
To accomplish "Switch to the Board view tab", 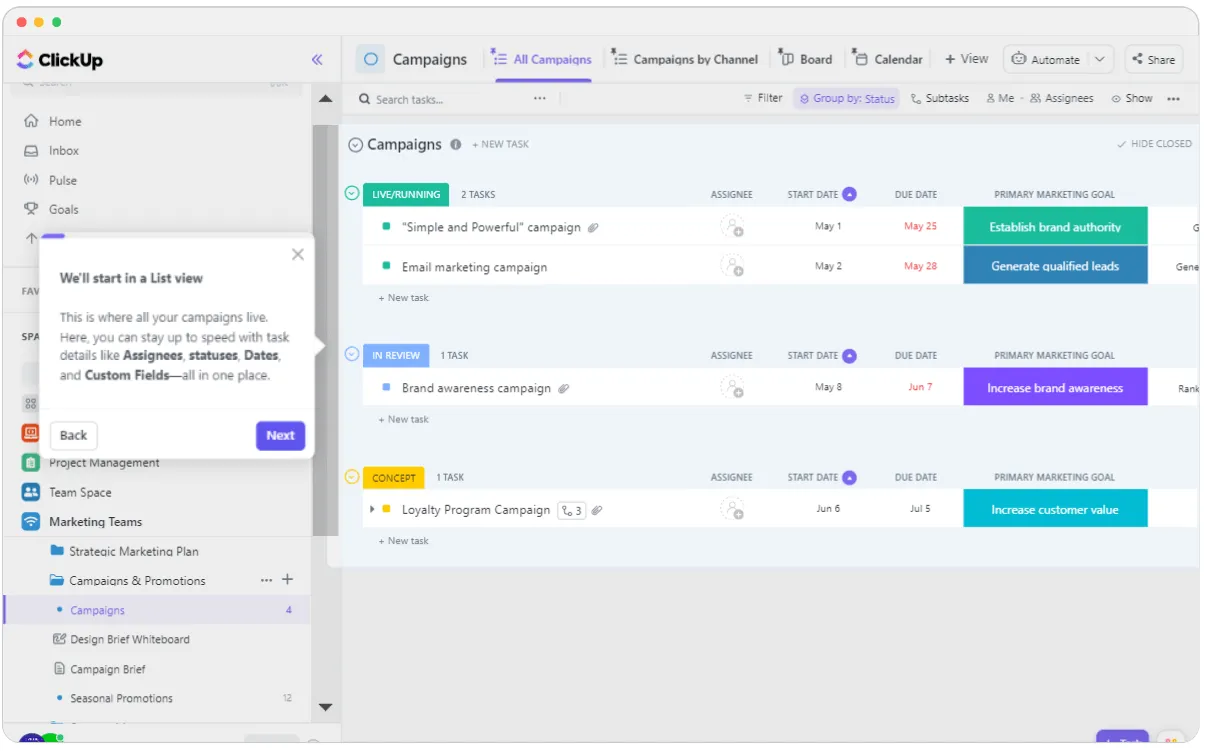I will [806, 59].
